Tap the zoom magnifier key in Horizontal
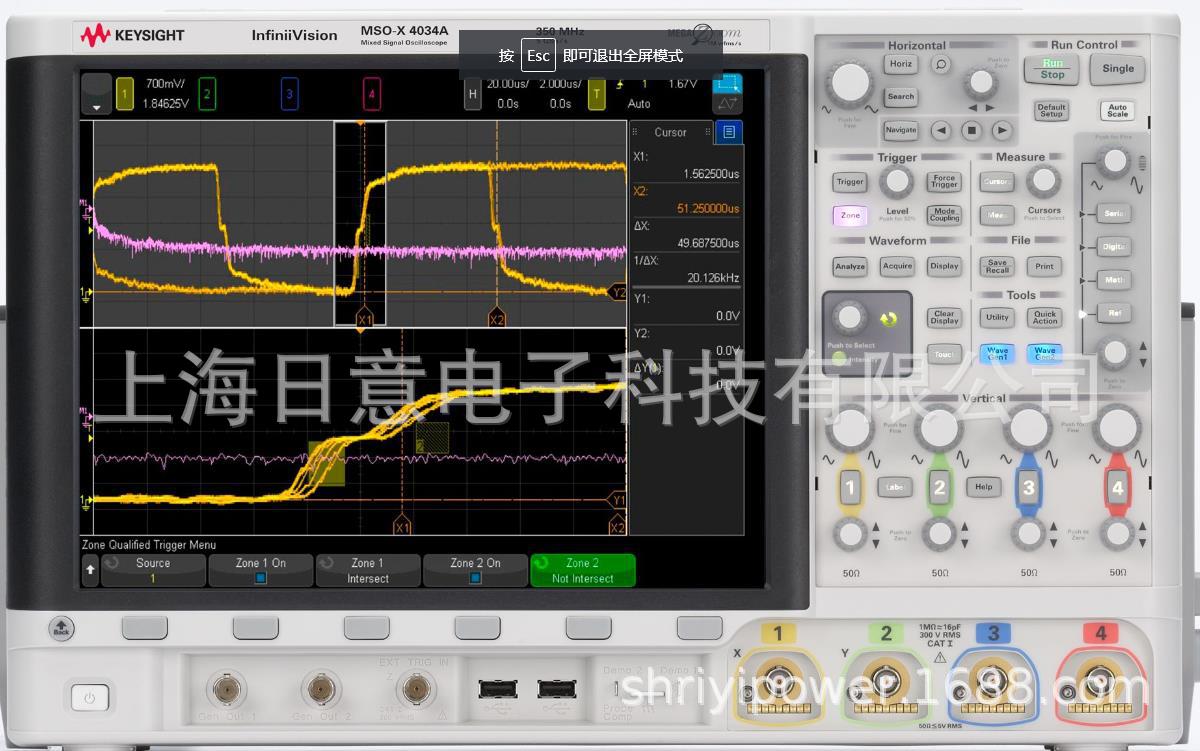The width and height of the screenshot is (1200, 751). tap(940, 64)
